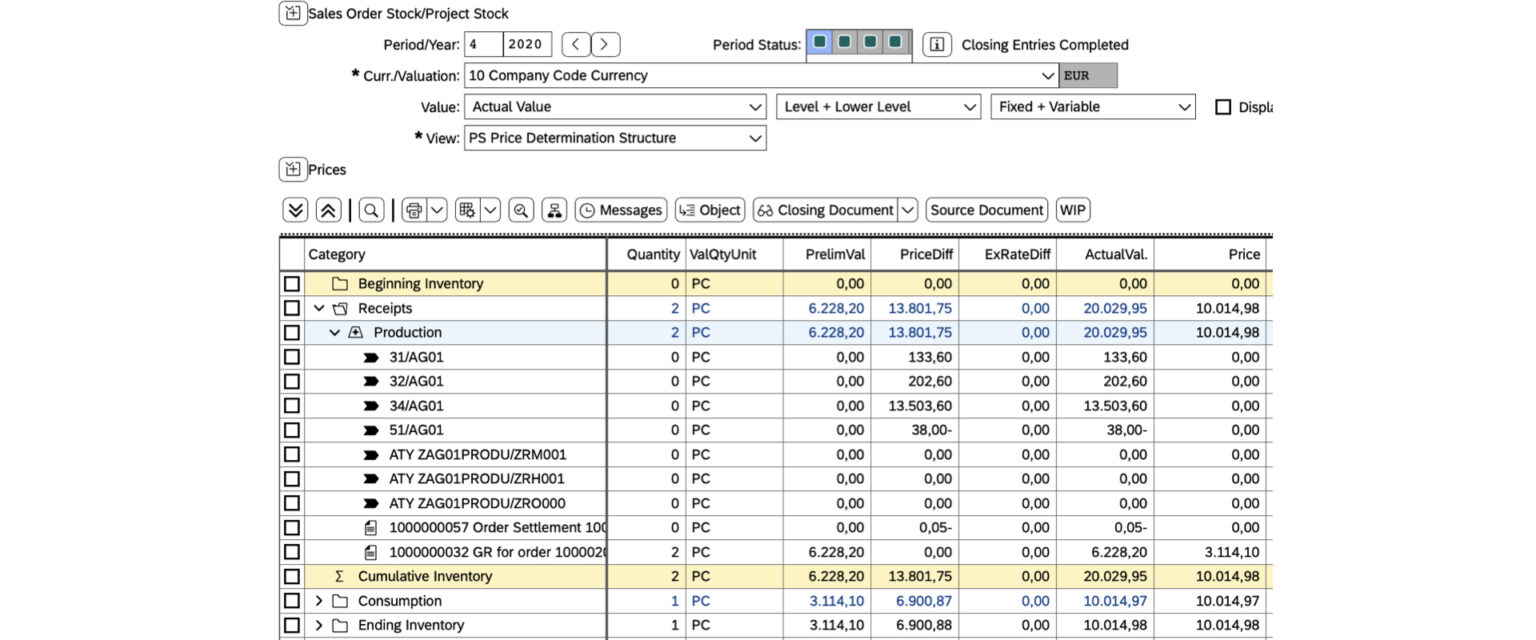Select the choose-detail magnifier icon
1536x640 pixels.
[521, 210]
